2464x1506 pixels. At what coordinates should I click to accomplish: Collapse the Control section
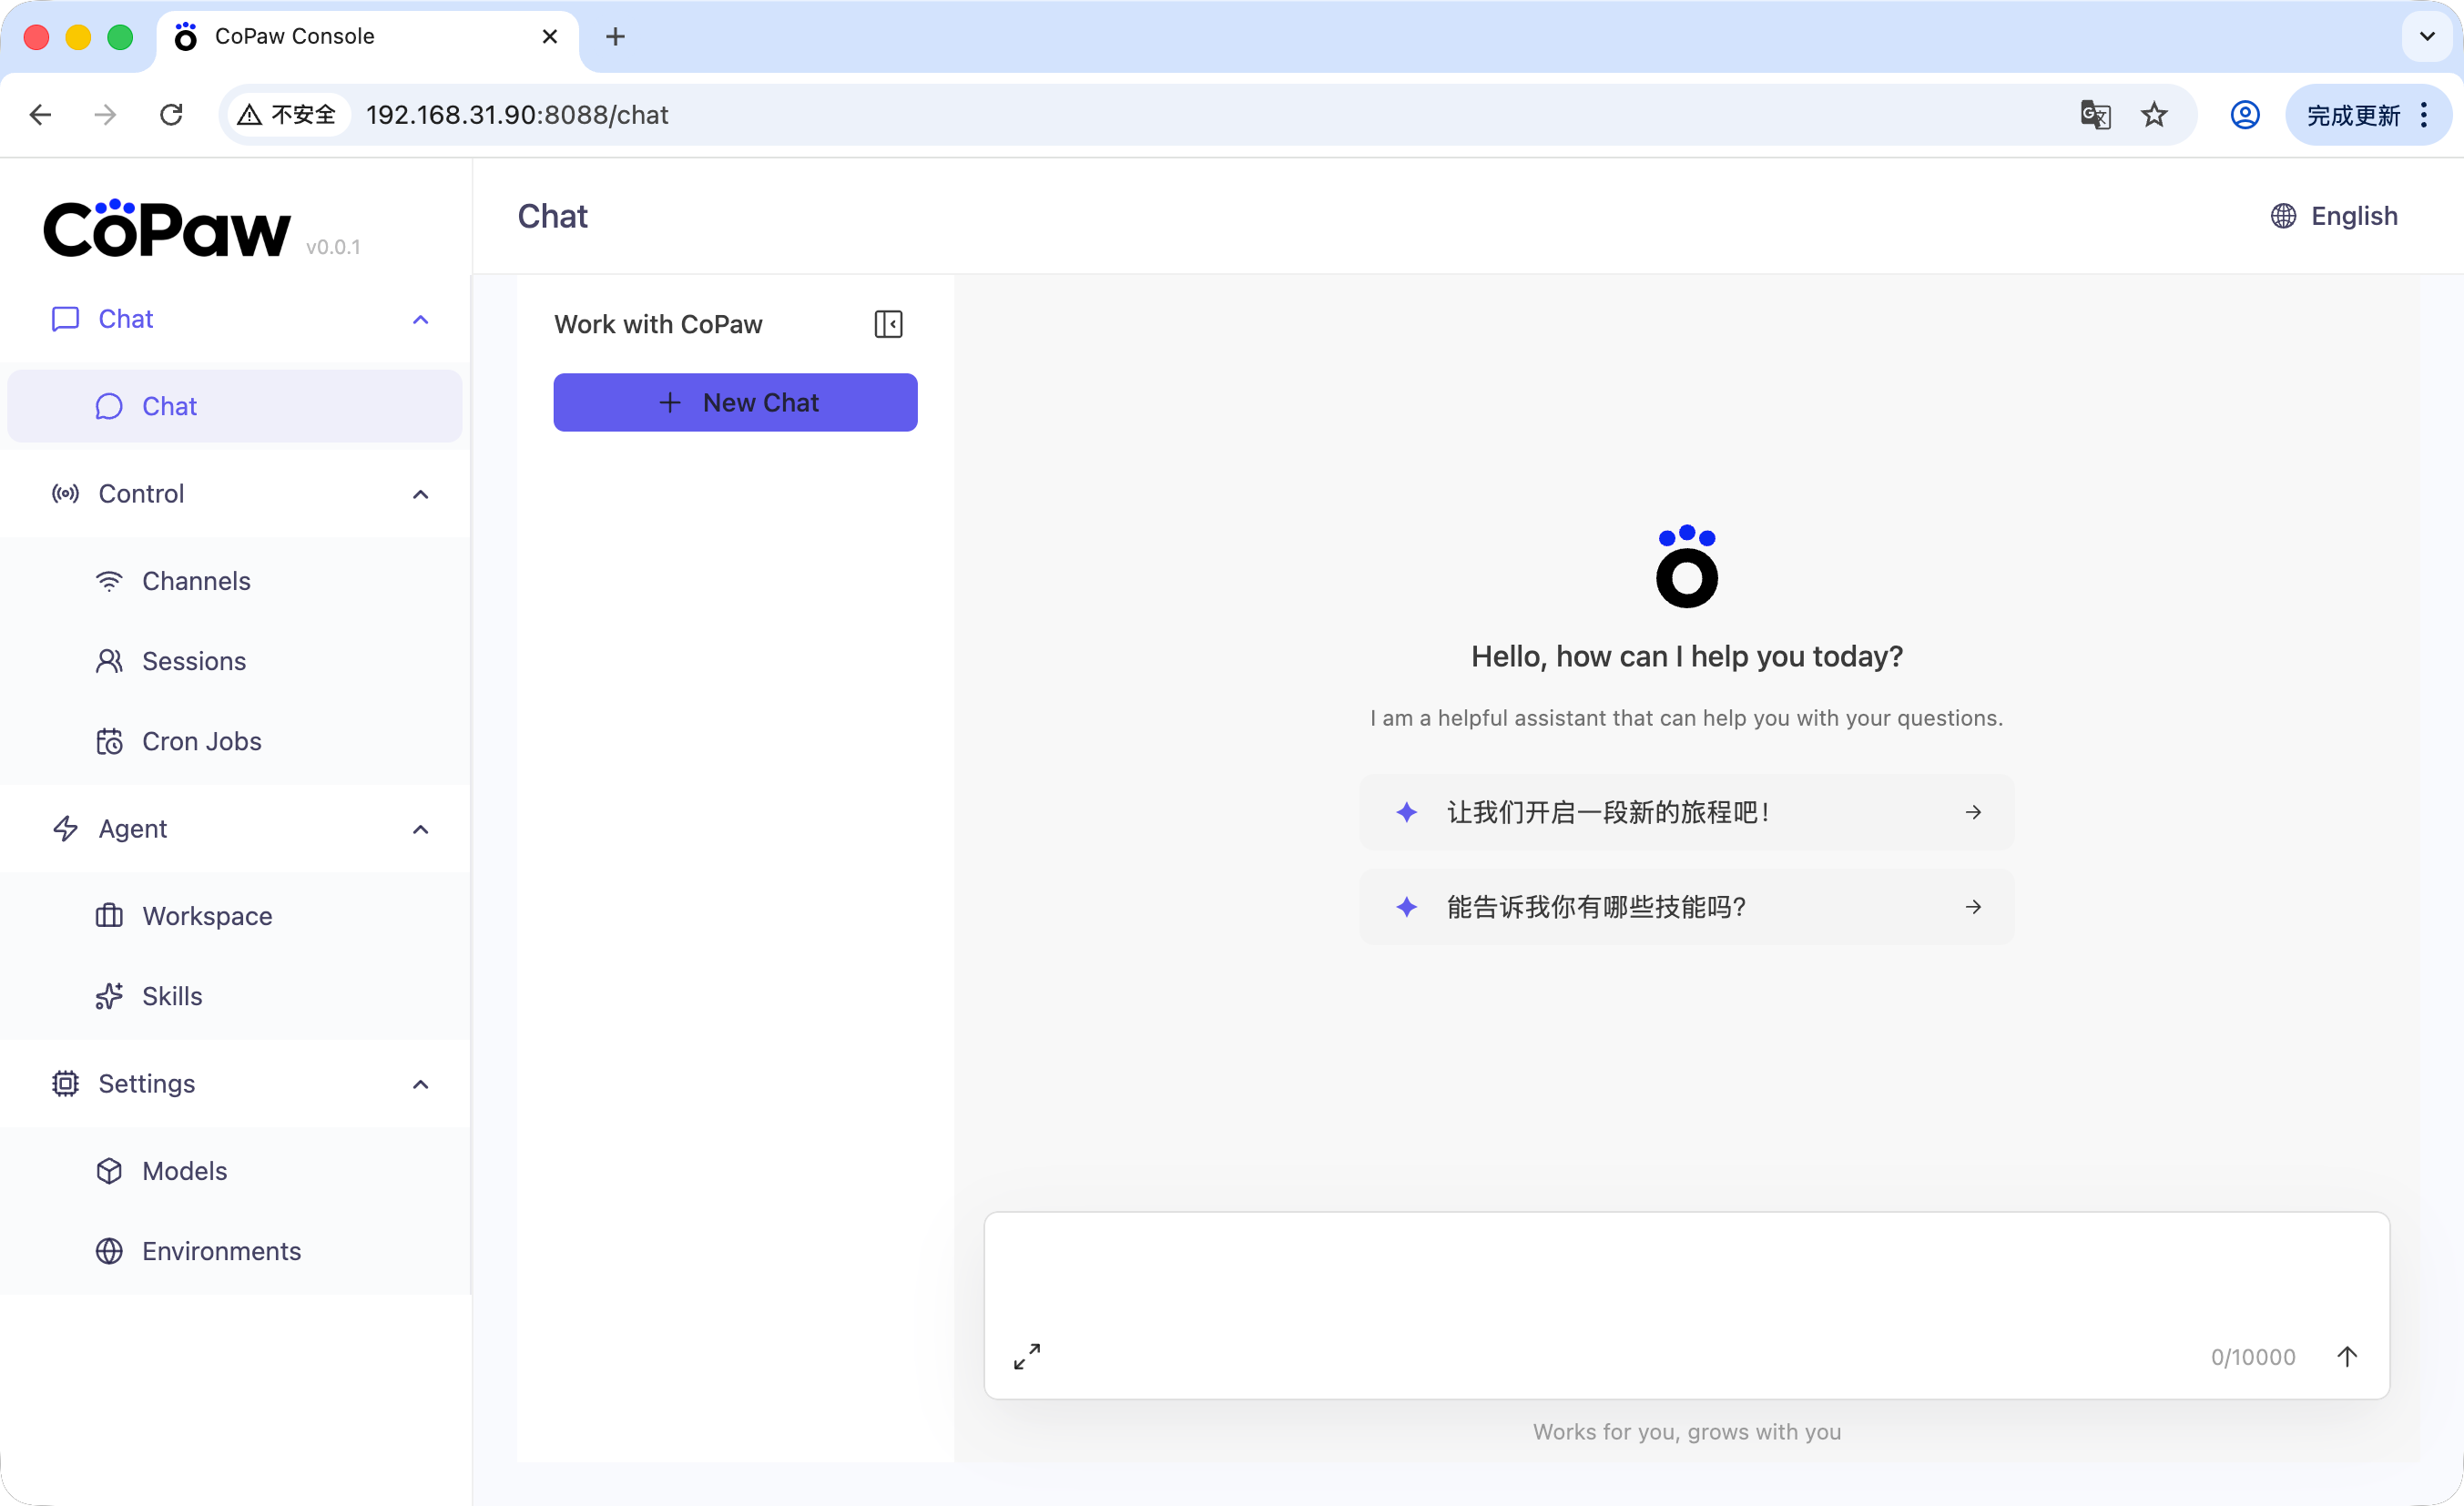click(420, 494)
